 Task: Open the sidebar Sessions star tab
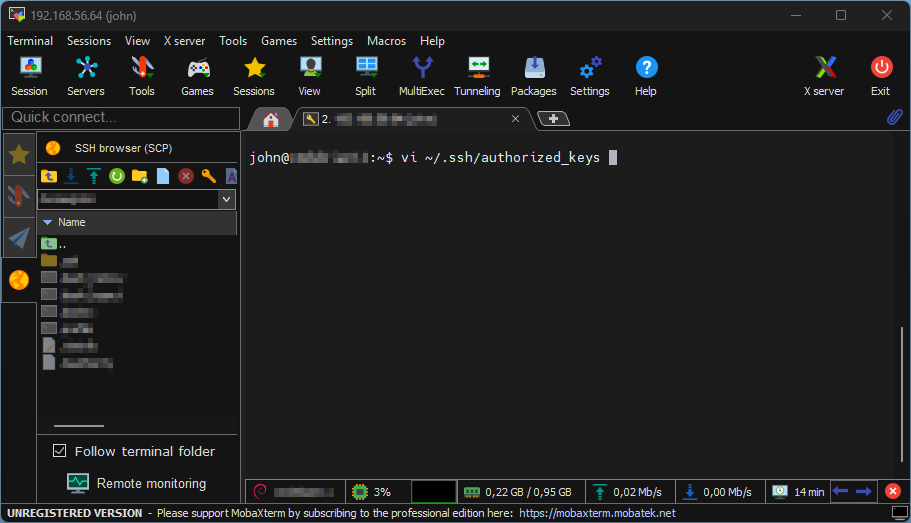click(19, 155)
